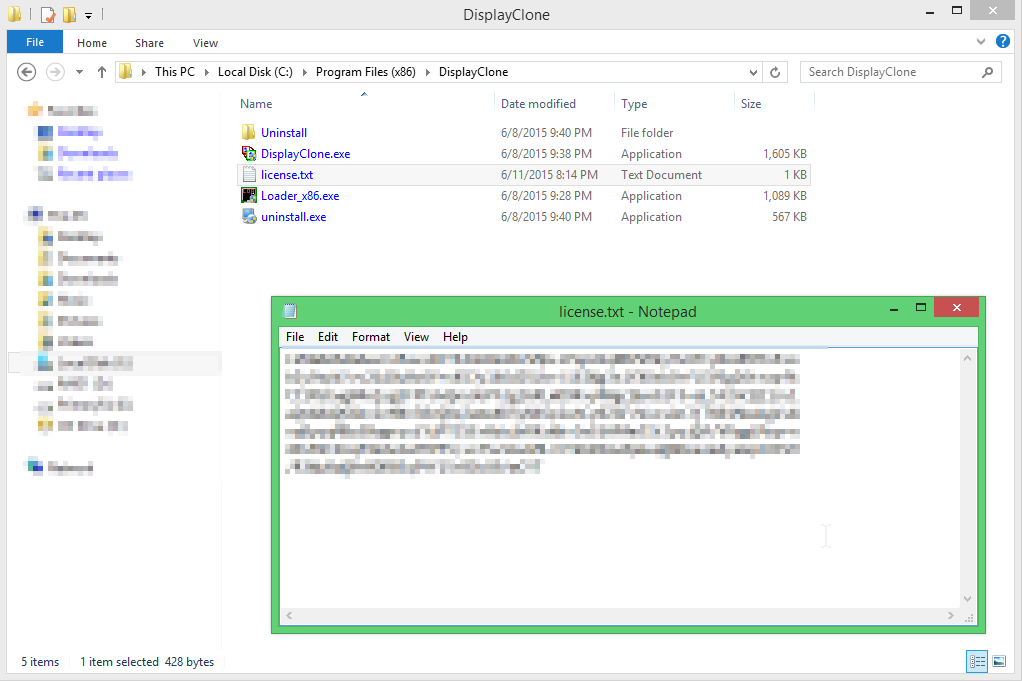
Task: Select the uninstall.exe file name
Action: [x=293, y=217]
